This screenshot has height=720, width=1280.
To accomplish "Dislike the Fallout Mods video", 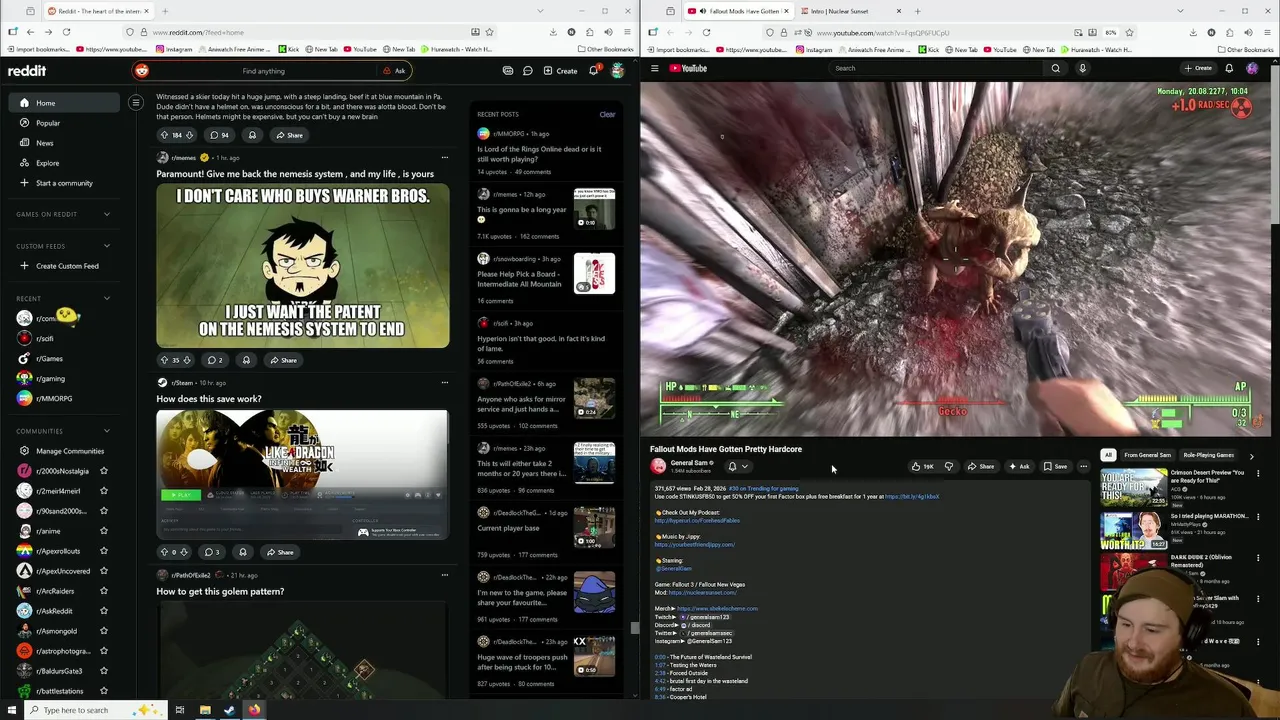I will tap(949, 466).
